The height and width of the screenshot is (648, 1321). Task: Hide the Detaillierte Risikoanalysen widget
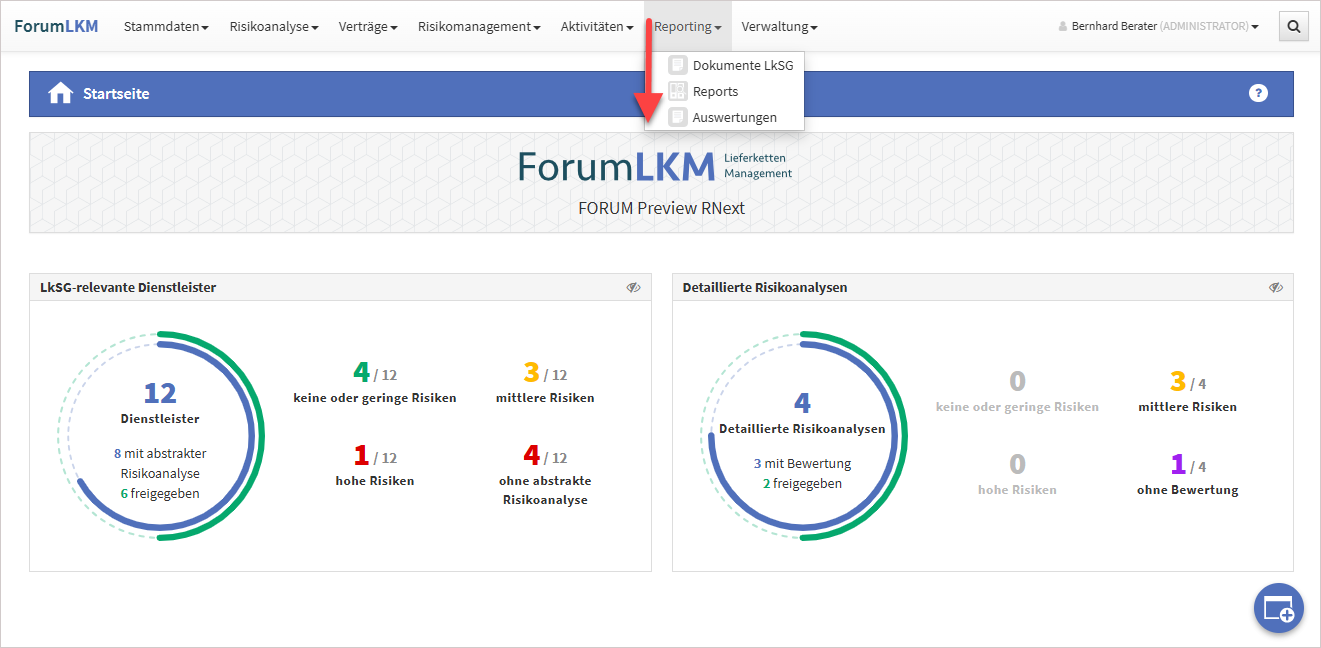1276,287
